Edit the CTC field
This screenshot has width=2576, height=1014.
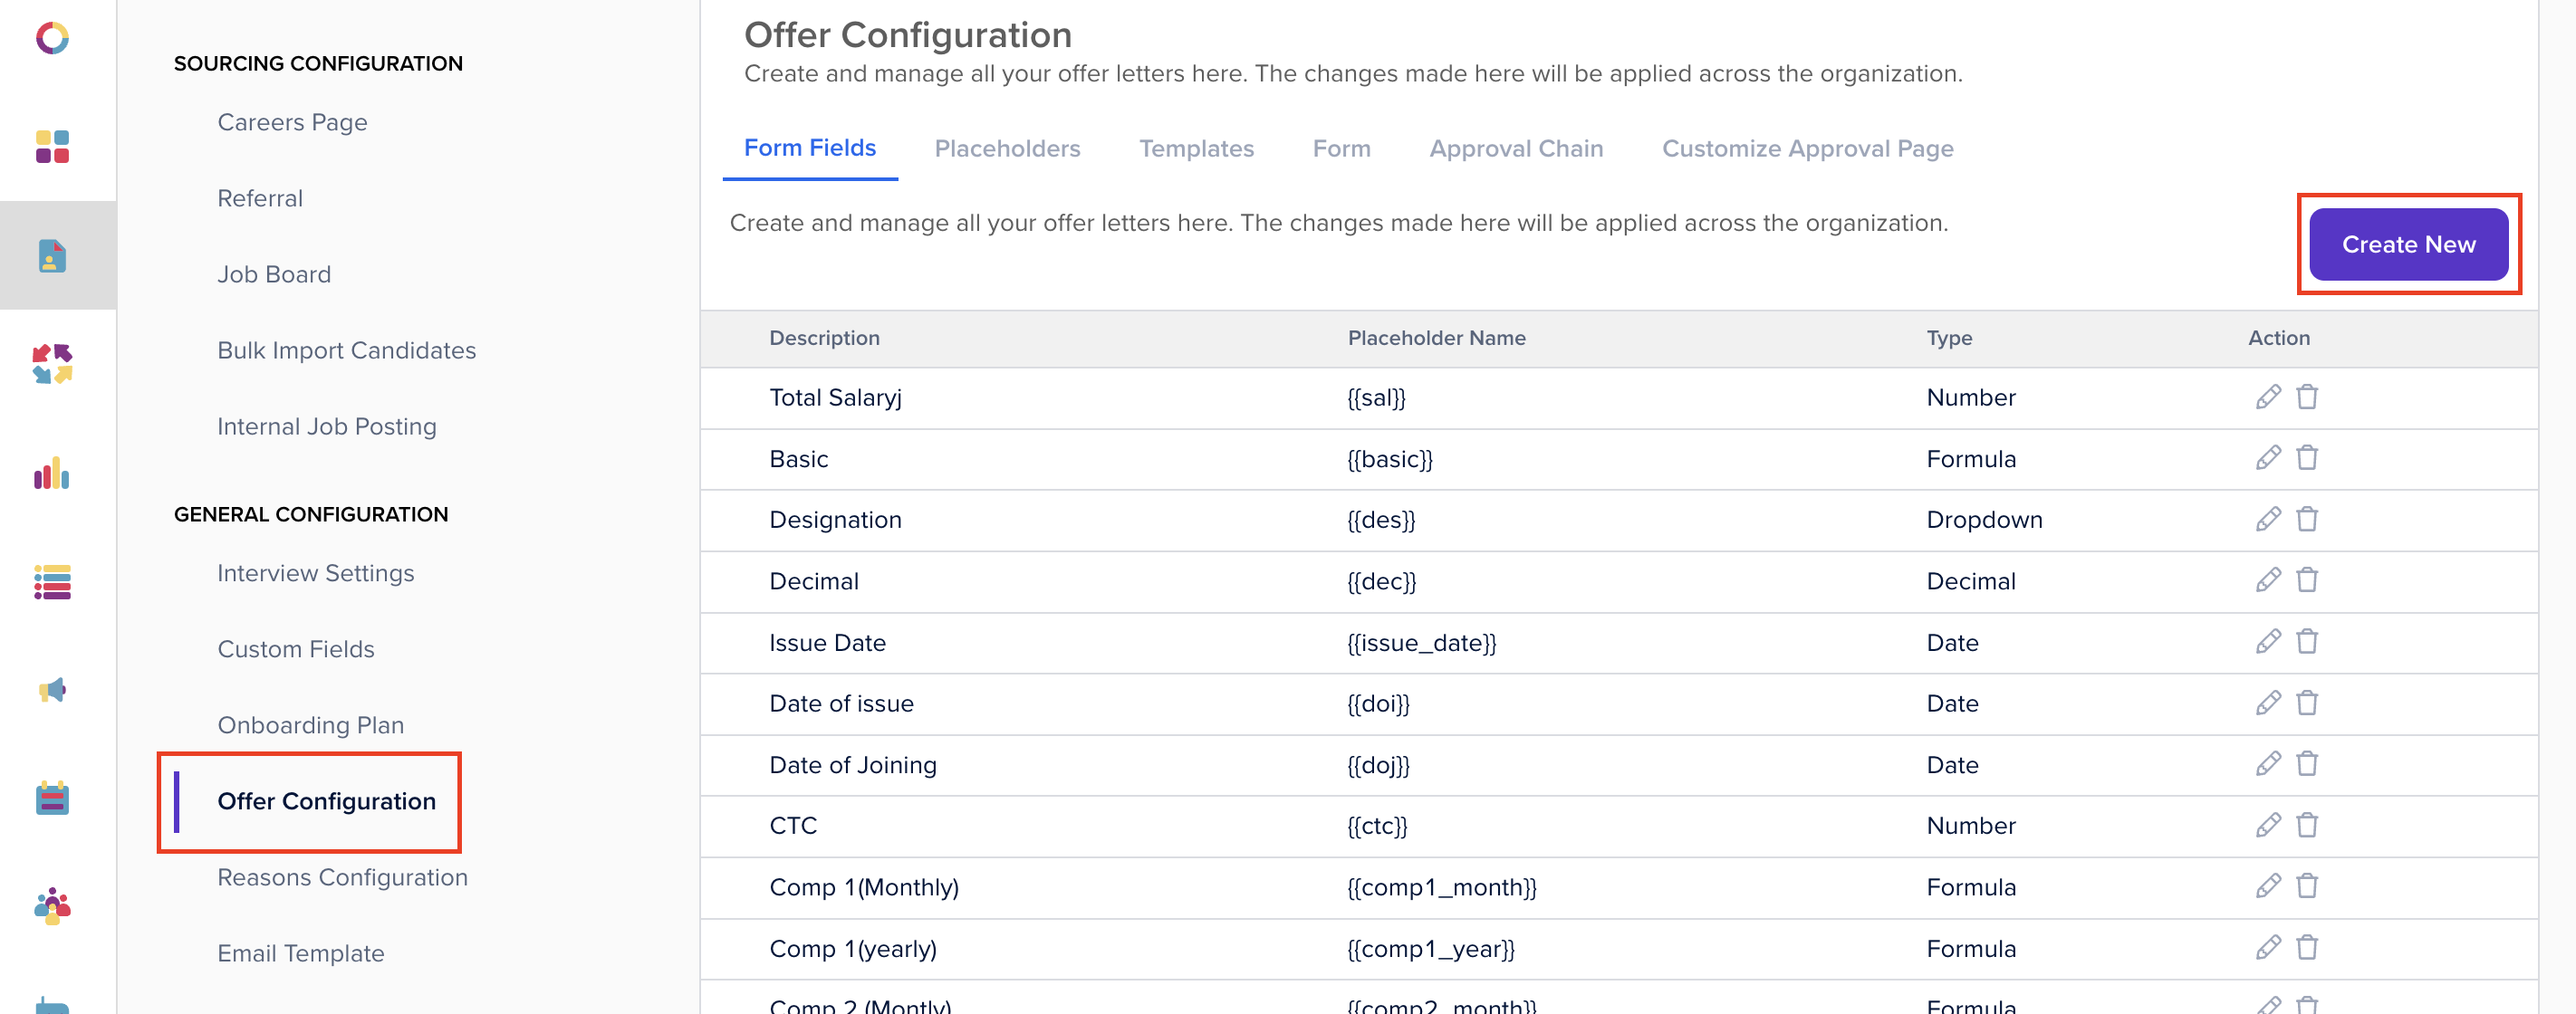tap(2268, 825)
